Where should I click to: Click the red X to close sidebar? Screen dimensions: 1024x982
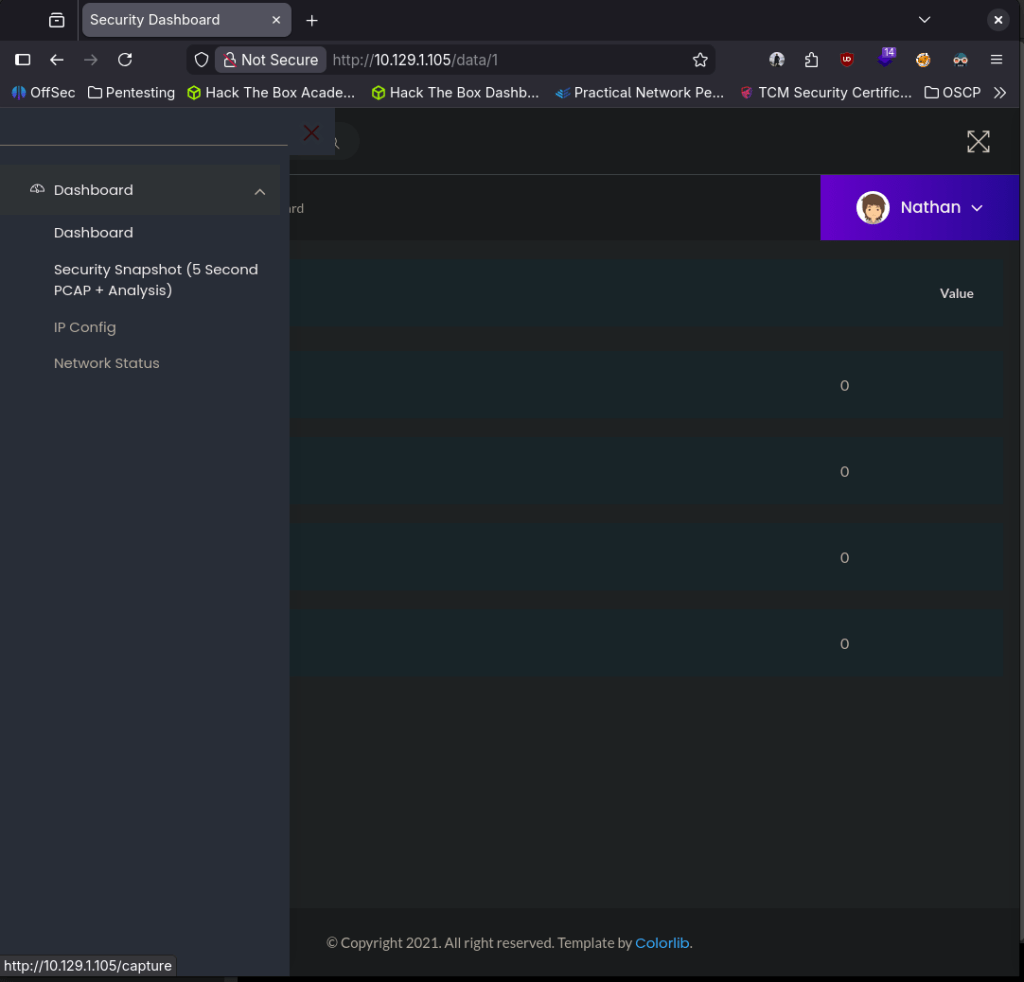pyautogui.click(x=311, y=133)
